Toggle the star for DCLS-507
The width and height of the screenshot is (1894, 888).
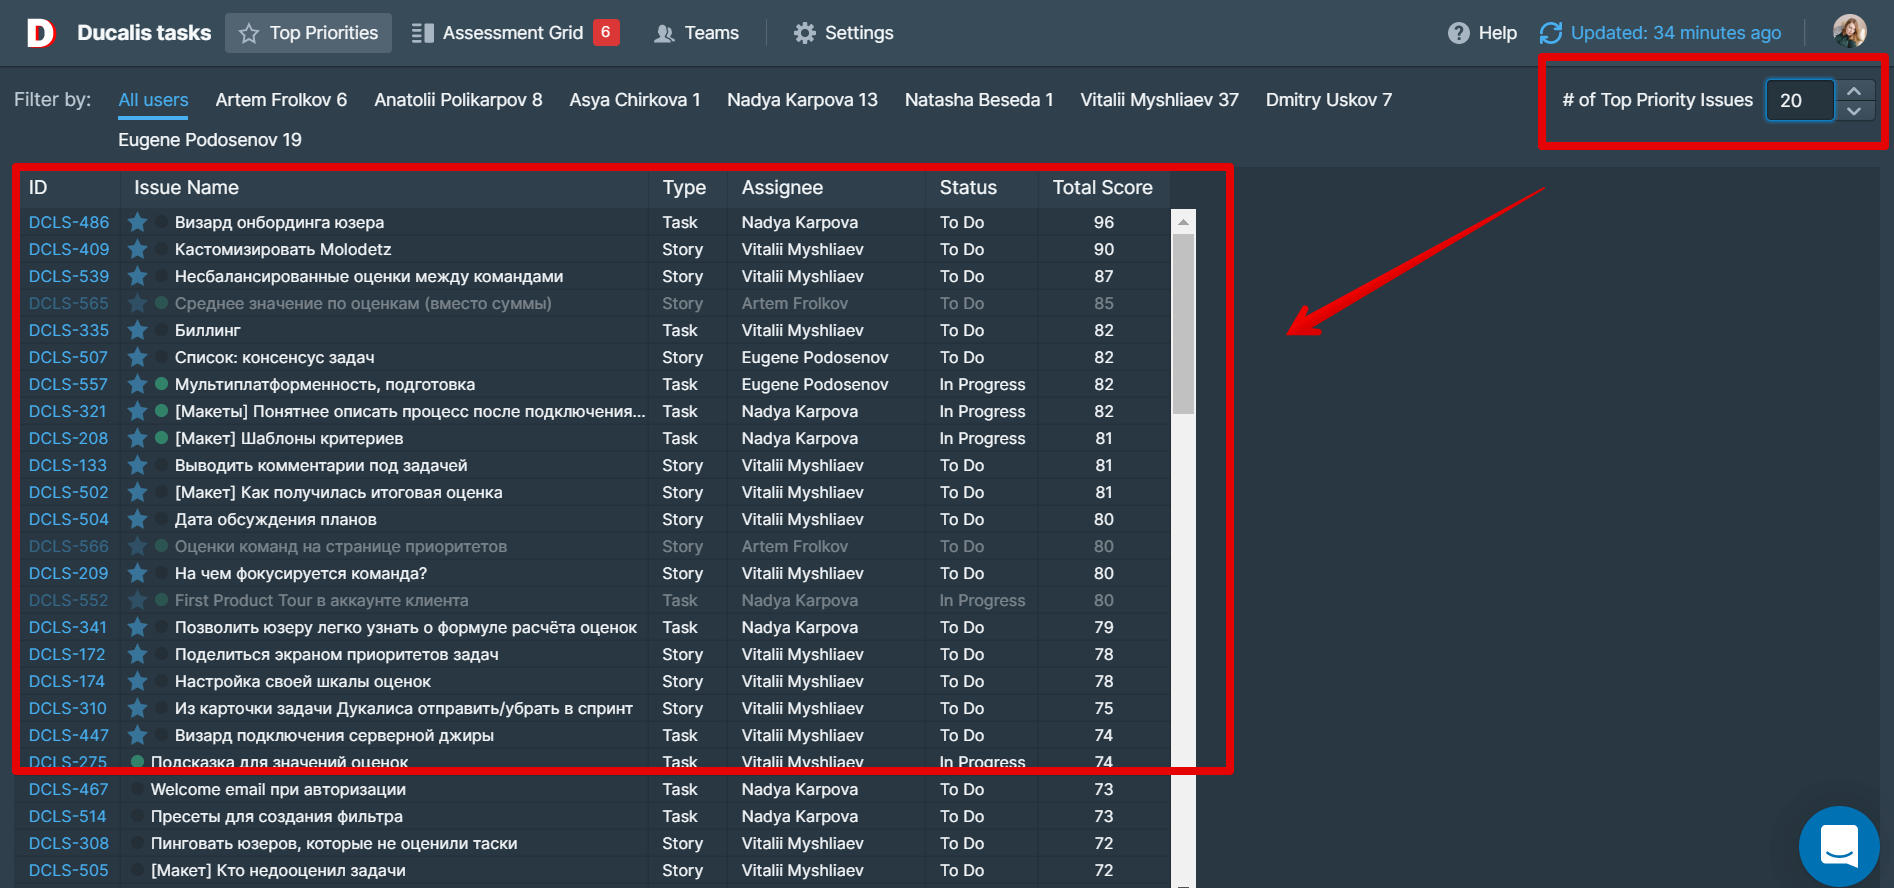[x=138, y=357]
